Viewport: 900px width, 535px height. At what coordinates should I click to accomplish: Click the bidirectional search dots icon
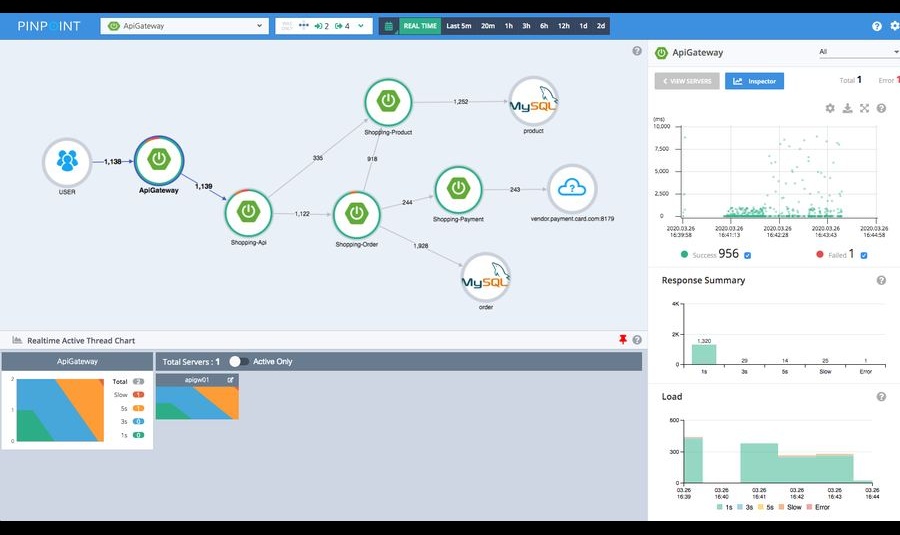[304, 26]
